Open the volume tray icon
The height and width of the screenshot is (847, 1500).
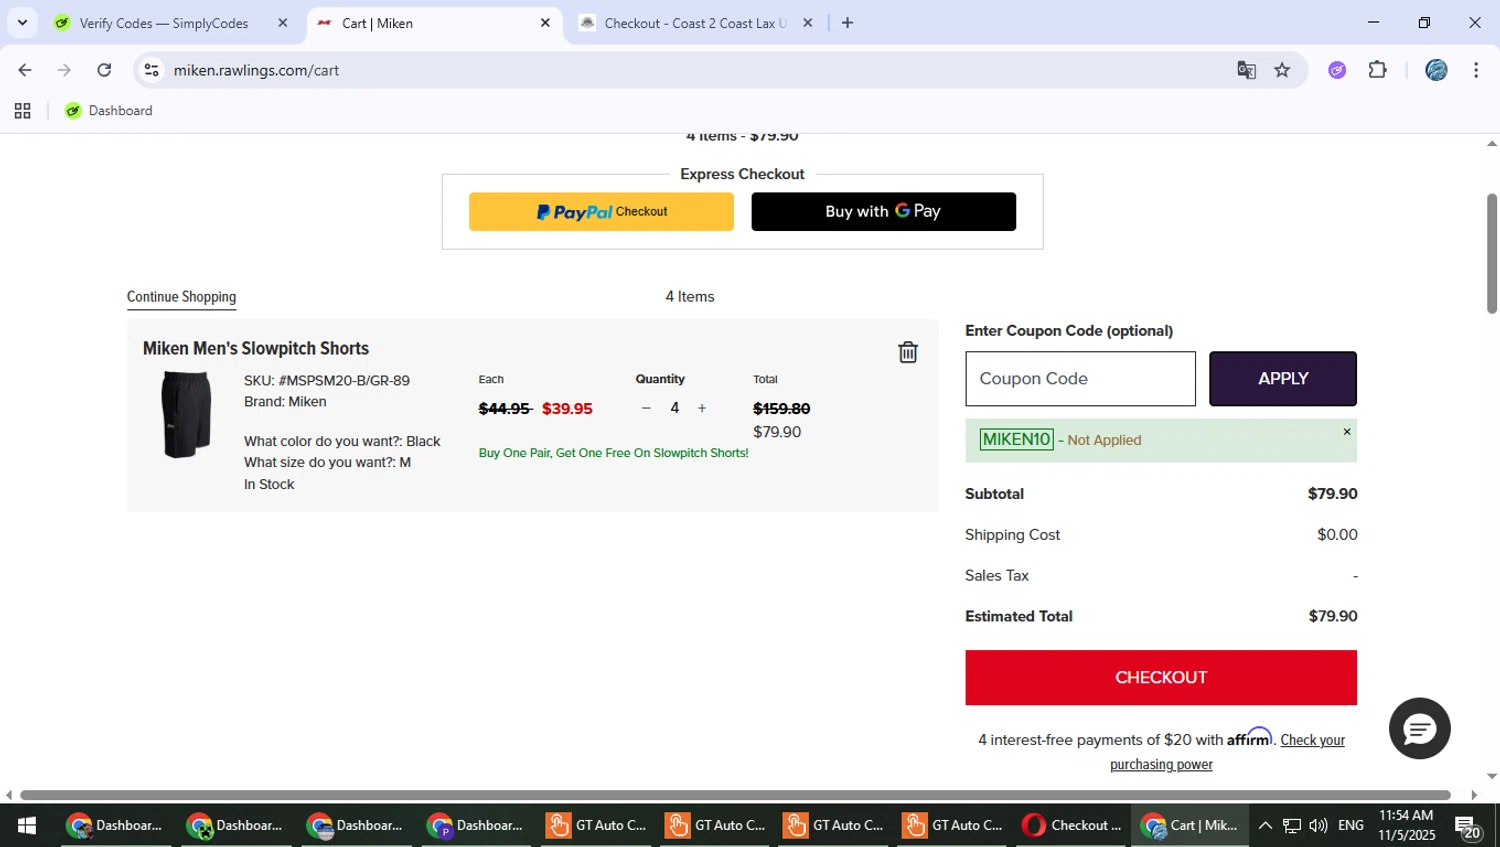(x=1319, y=826)
